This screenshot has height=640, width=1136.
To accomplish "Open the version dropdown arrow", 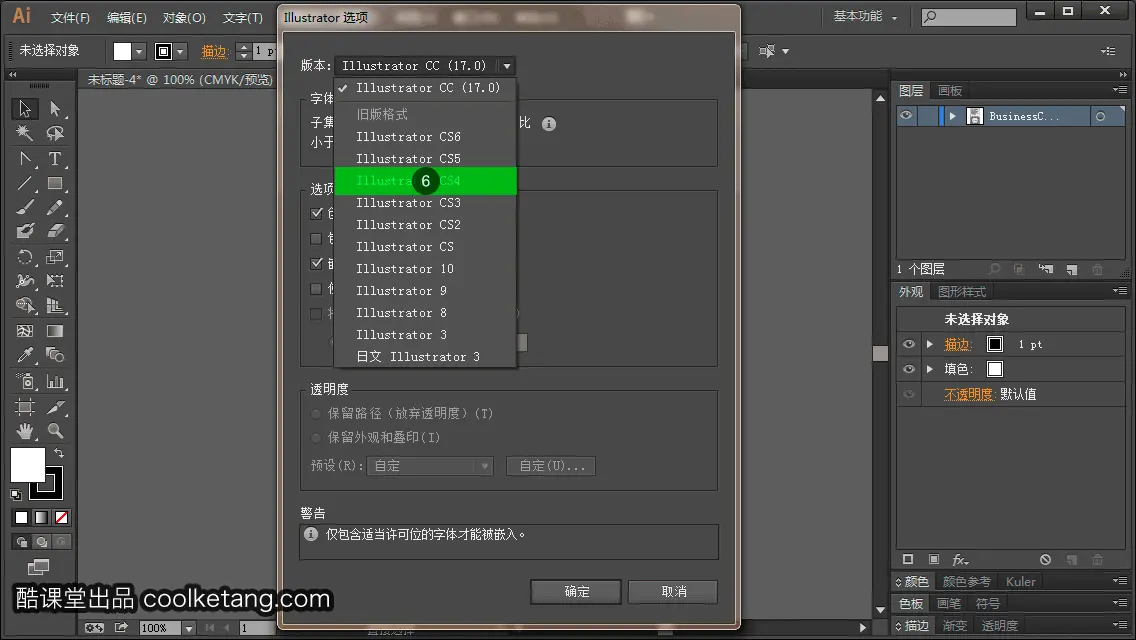I will point(507,66).
